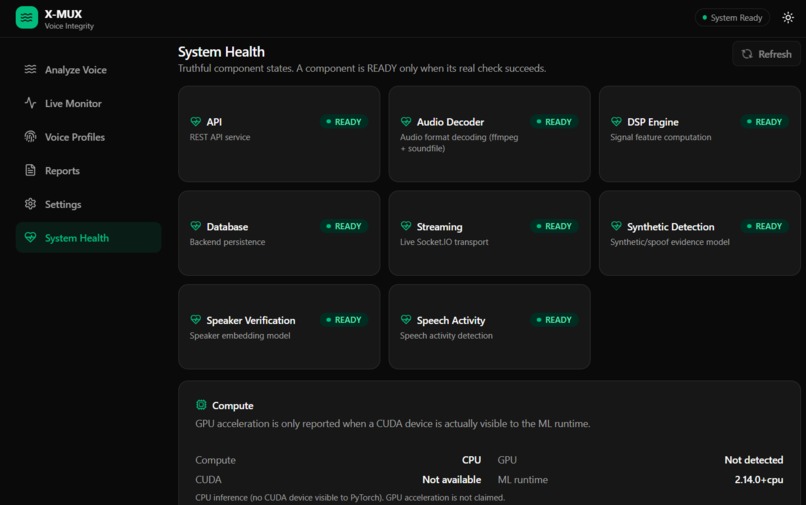Click the heart icon on Streaming card

406,226
